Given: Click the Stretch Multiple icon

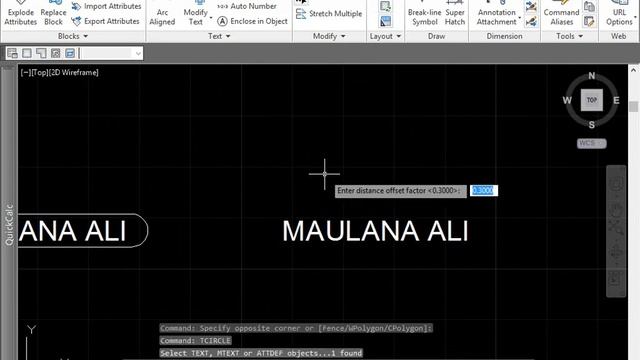Looking at the screenshot, I should [301, 14].
